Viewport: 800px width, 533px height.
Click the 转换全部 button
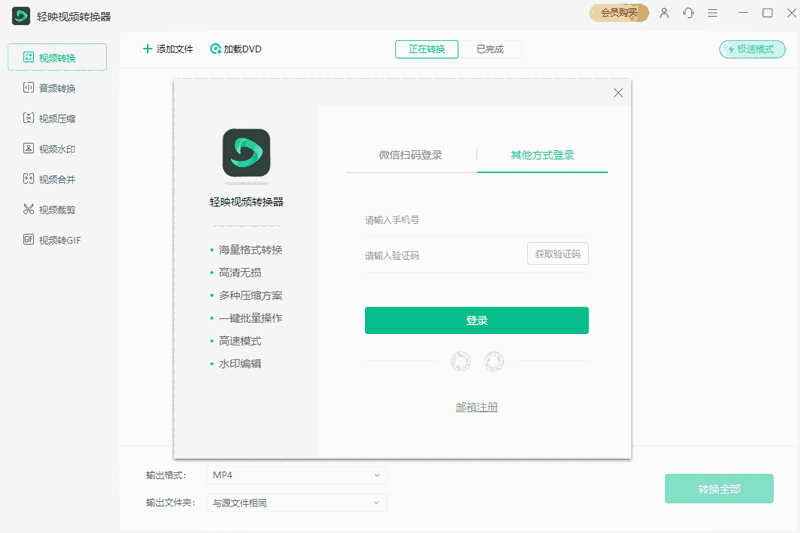tap(719, 489)
